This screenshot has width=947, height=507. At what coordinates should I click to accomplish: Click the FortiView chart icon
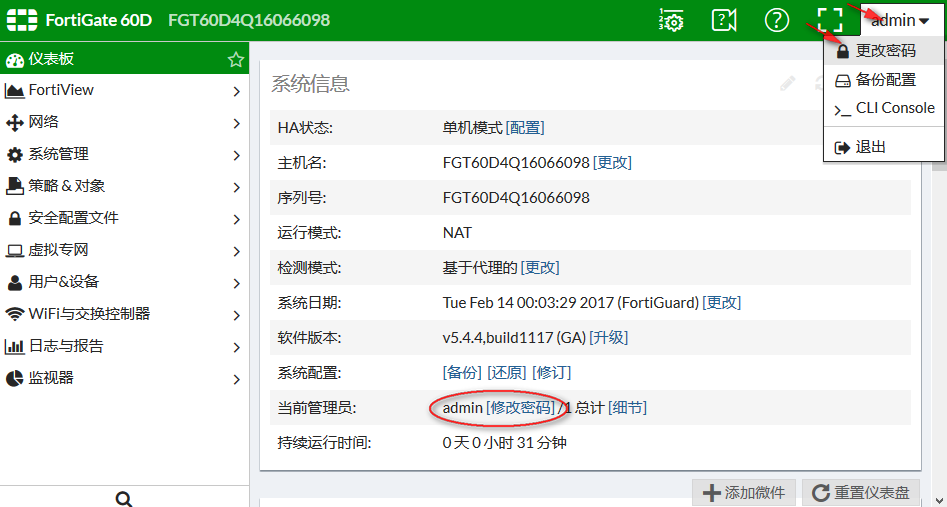14,91
